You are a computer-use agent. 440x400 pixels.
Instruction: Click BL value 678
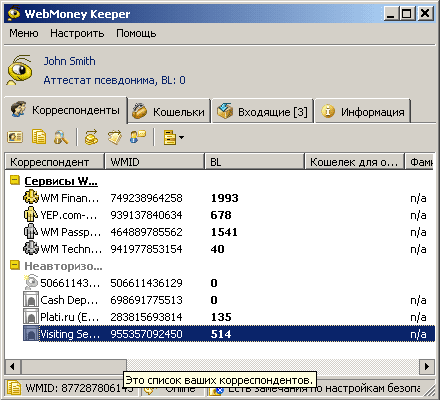(x=221, y=215)
